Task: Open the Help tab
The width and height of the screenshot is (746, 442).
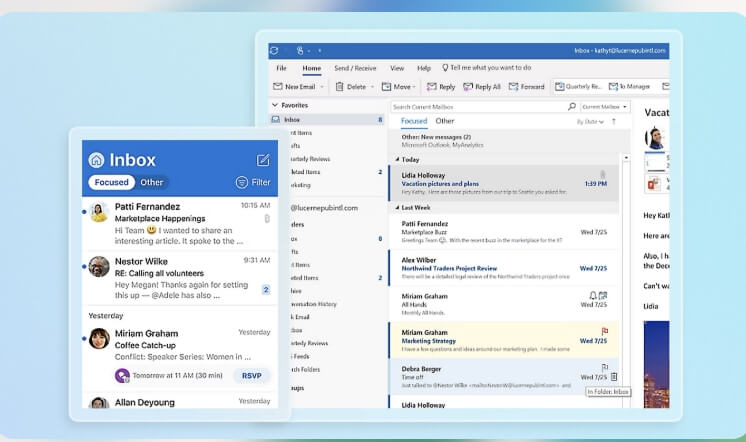Action: click(x=424, y=68)
